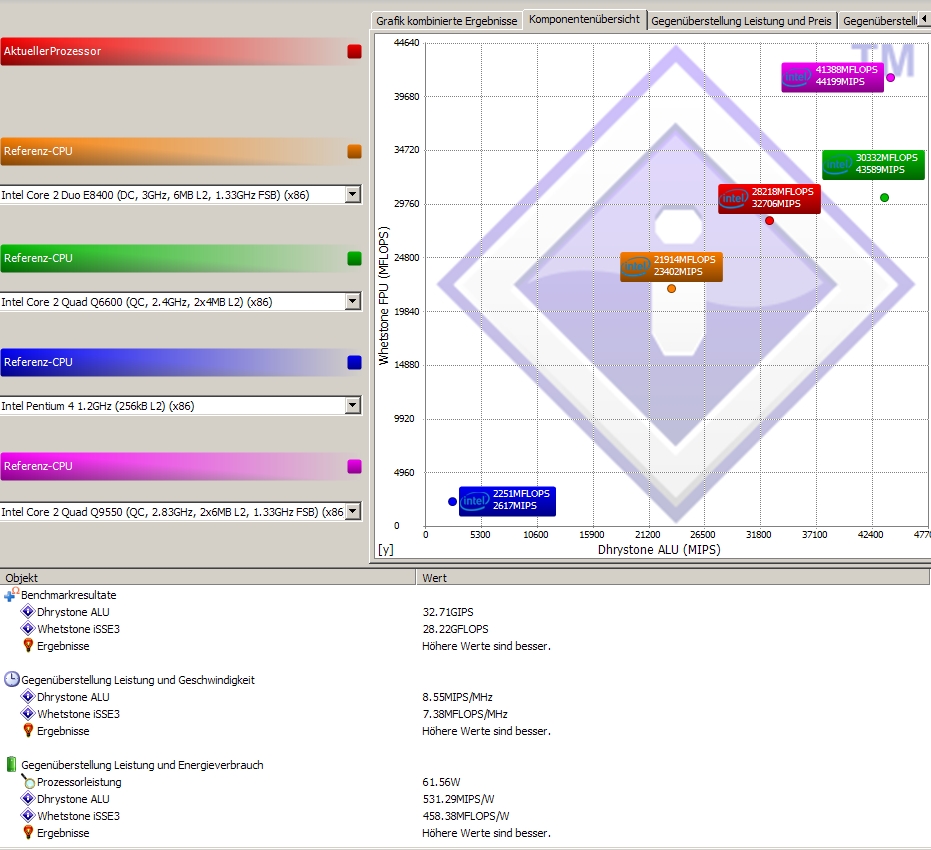Click the 8.55MIPS/MHz value
This screenshot has height=850, width=931.
coord(457,697)
